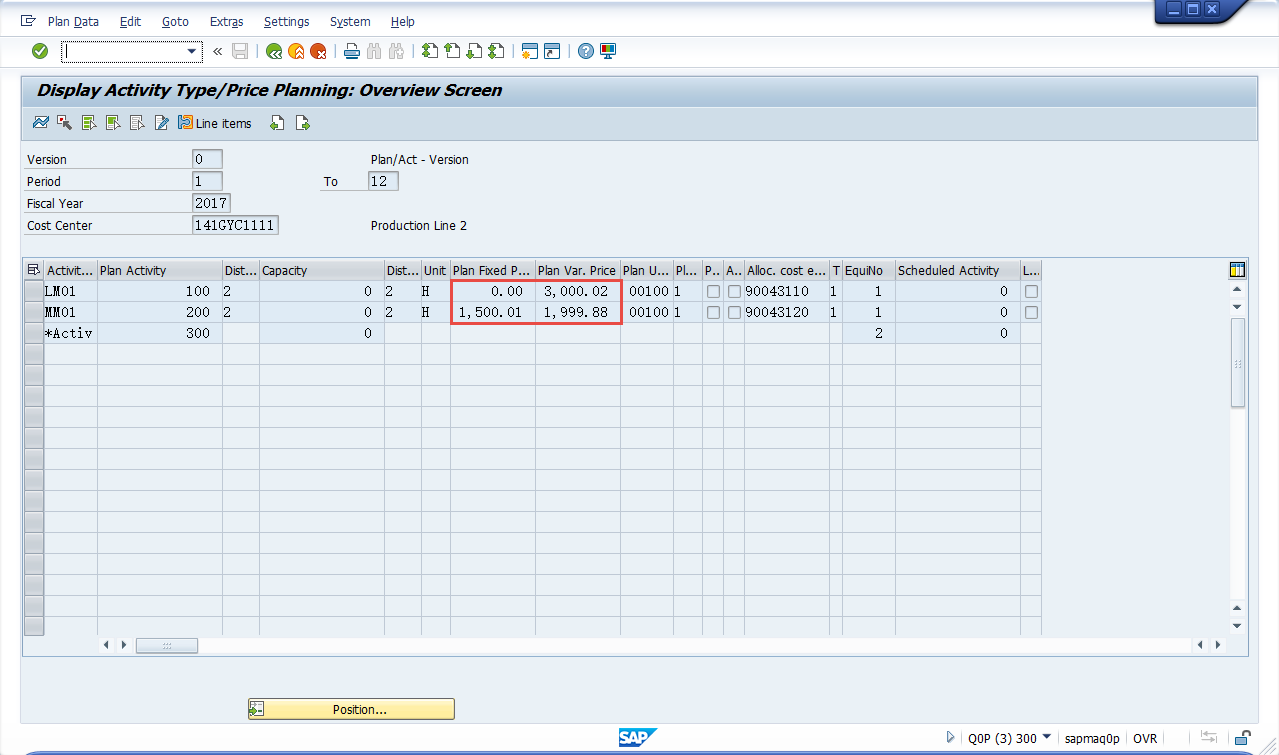Image resolution: width=1279 pixels, height=755 pixels.
Task: Open the Help question mark icon
Action: pyautogui.click(x=586, y=51)
